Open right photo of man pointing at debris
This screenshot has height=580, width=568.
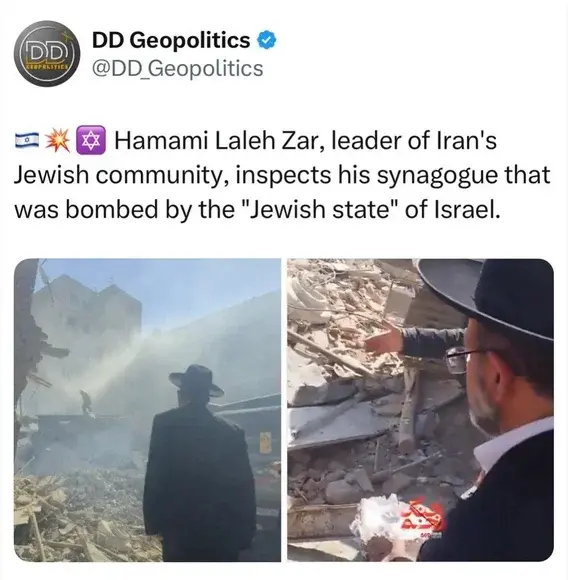(x=420, y=410)
